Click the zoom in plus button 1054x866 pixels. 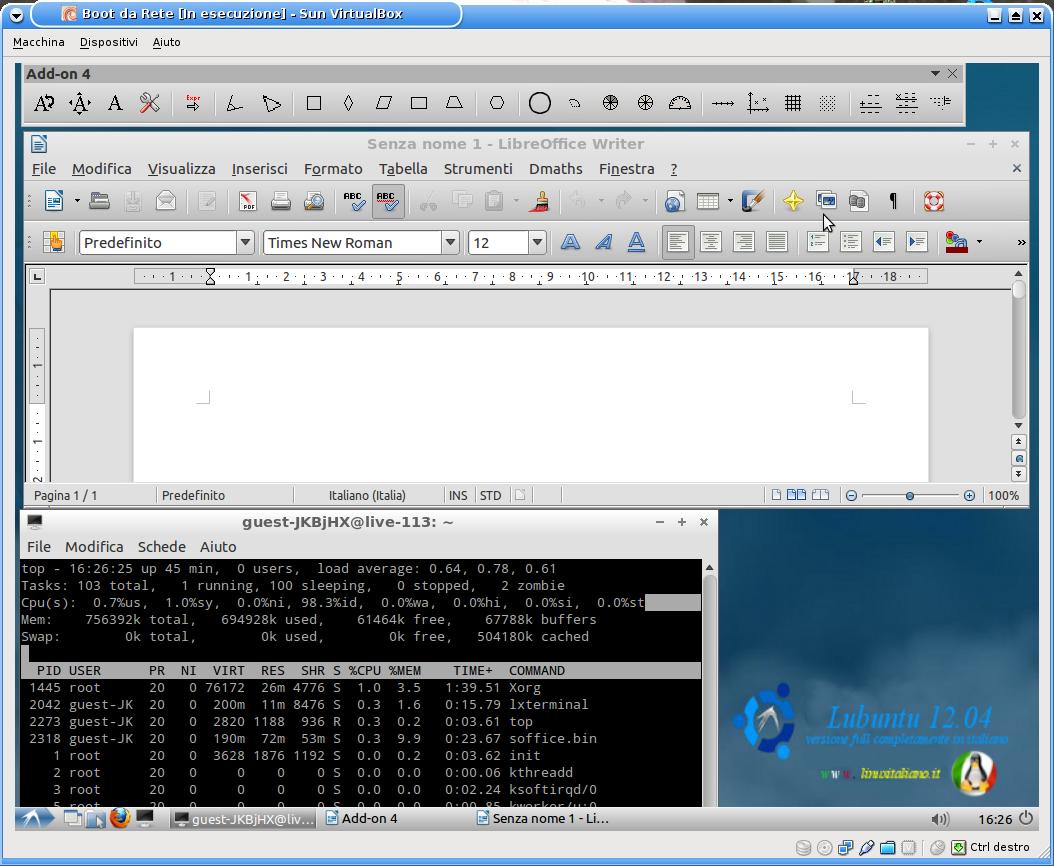pyautogui.click(x=969, y=496)
